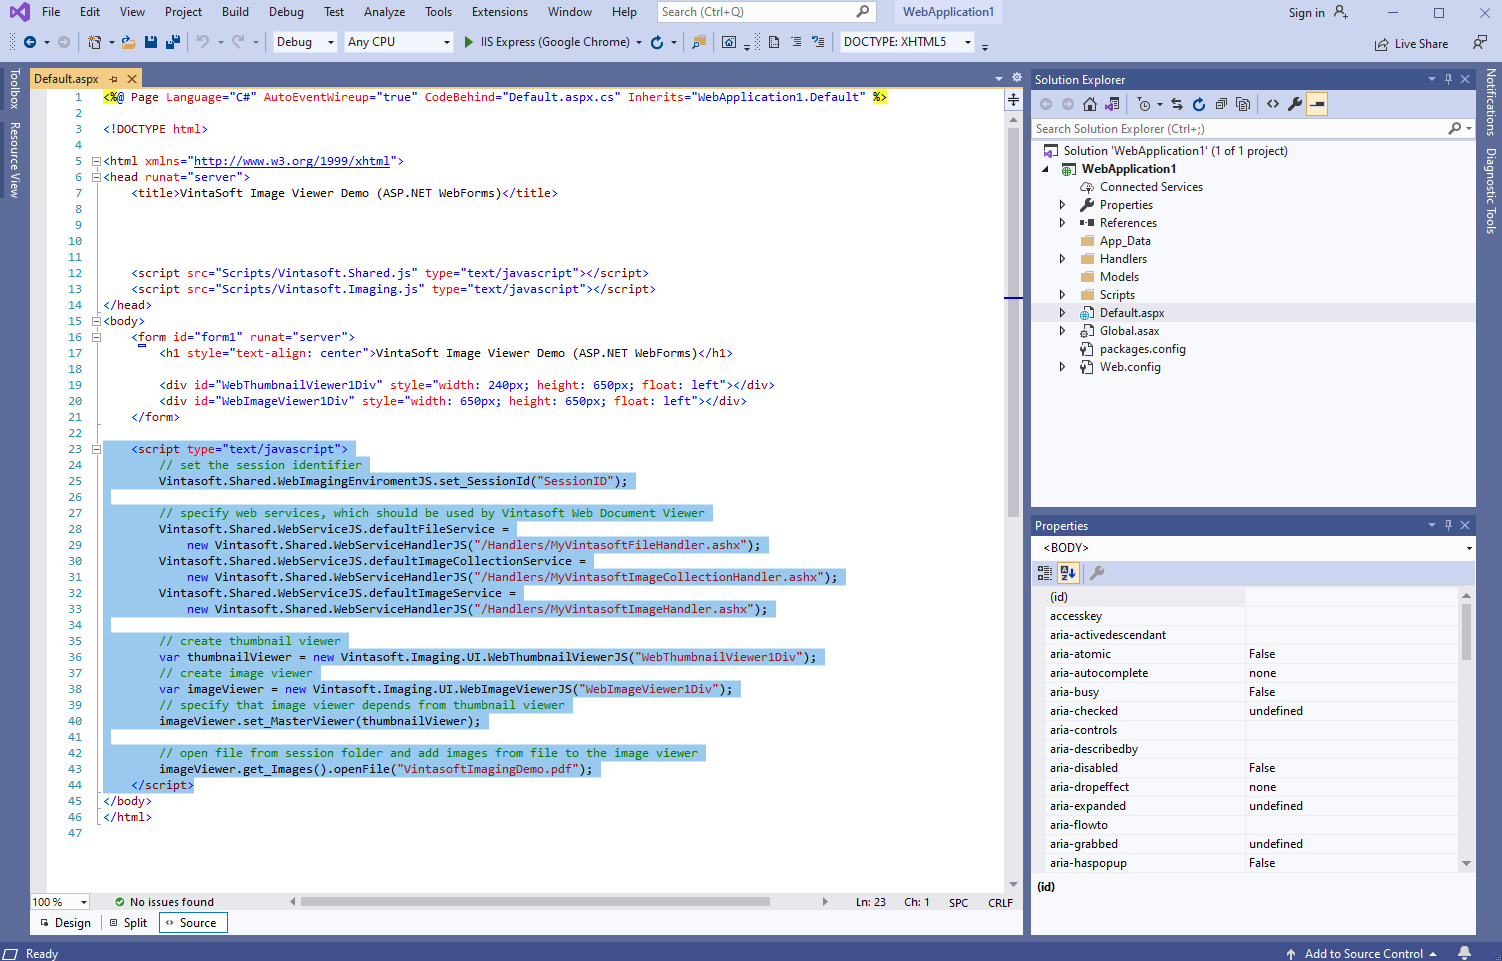
Task: Click the Properties panel vertical scrollbar
Action: pyautogui.click(x=1466, y=632)
